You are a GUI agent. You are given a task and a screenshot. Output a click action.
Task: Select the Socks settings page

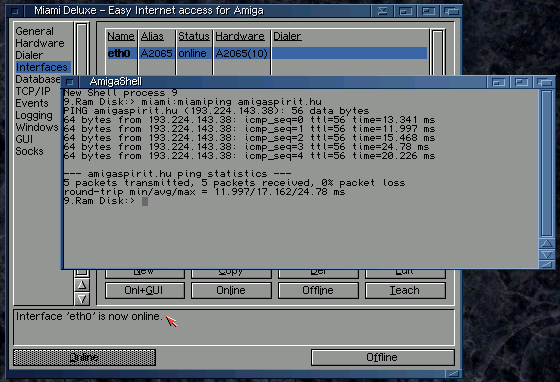[x=29, y=151]
